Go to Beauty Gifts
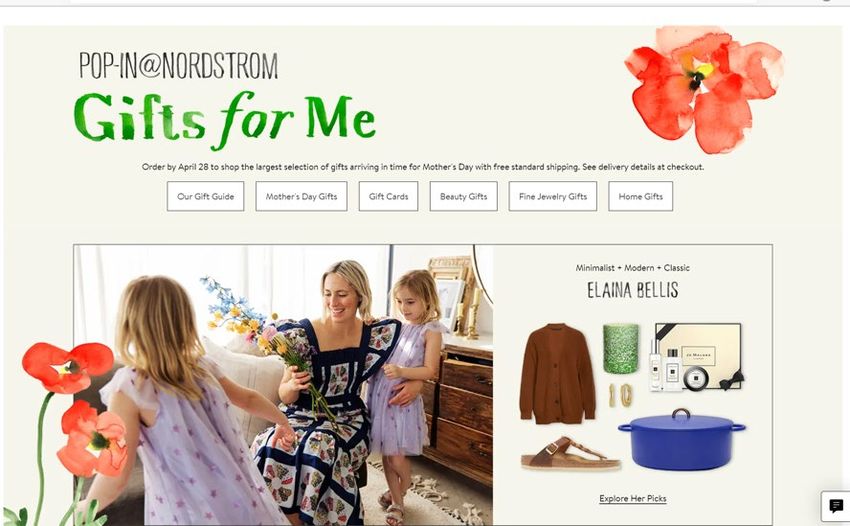Viewport: 850px width, 526px height. (x=463, y=196)
